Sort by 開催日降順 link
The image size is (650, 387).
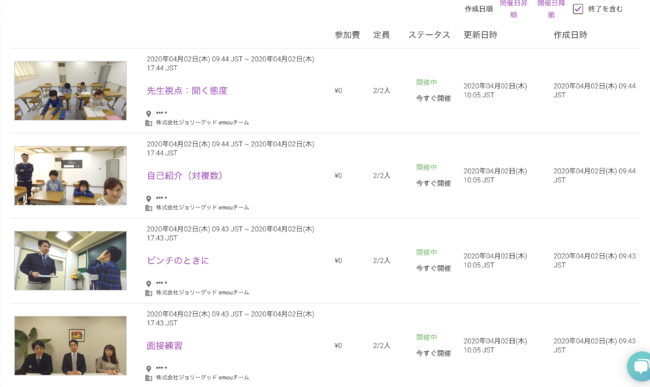click(x=551, y=9)
